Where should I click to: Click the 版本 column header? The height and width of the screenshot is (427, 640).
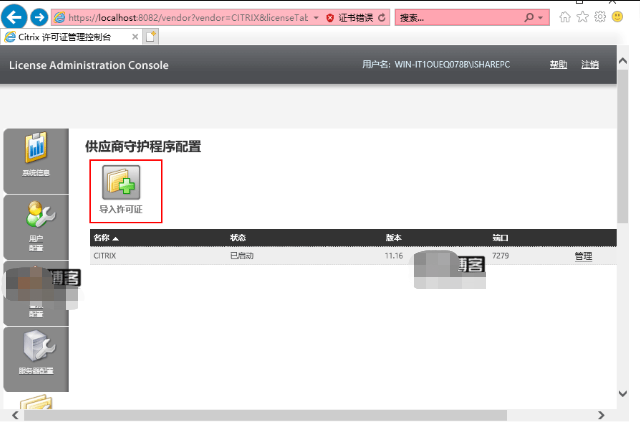pos(394,238)
